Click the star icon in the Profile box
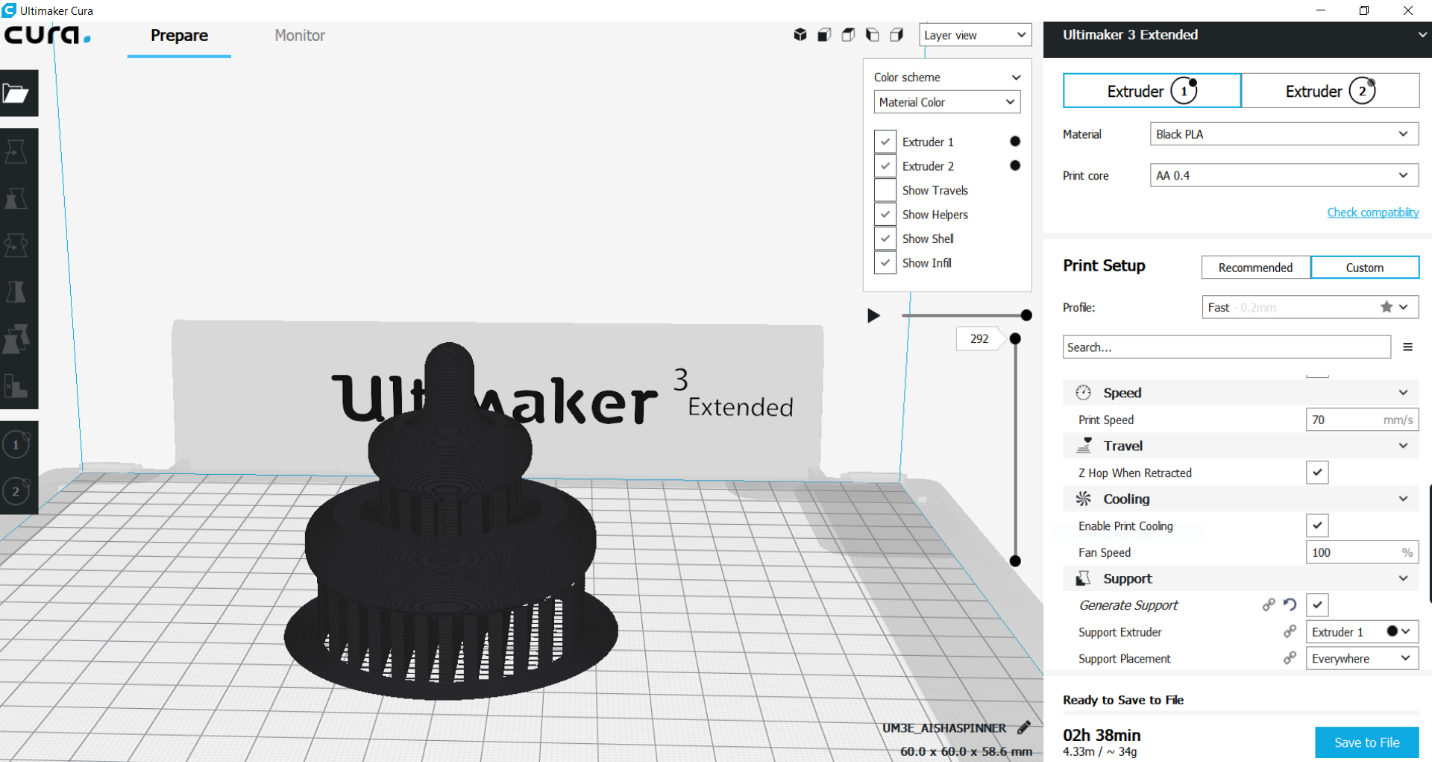 pyautogui.click(x=1386, y=307)
